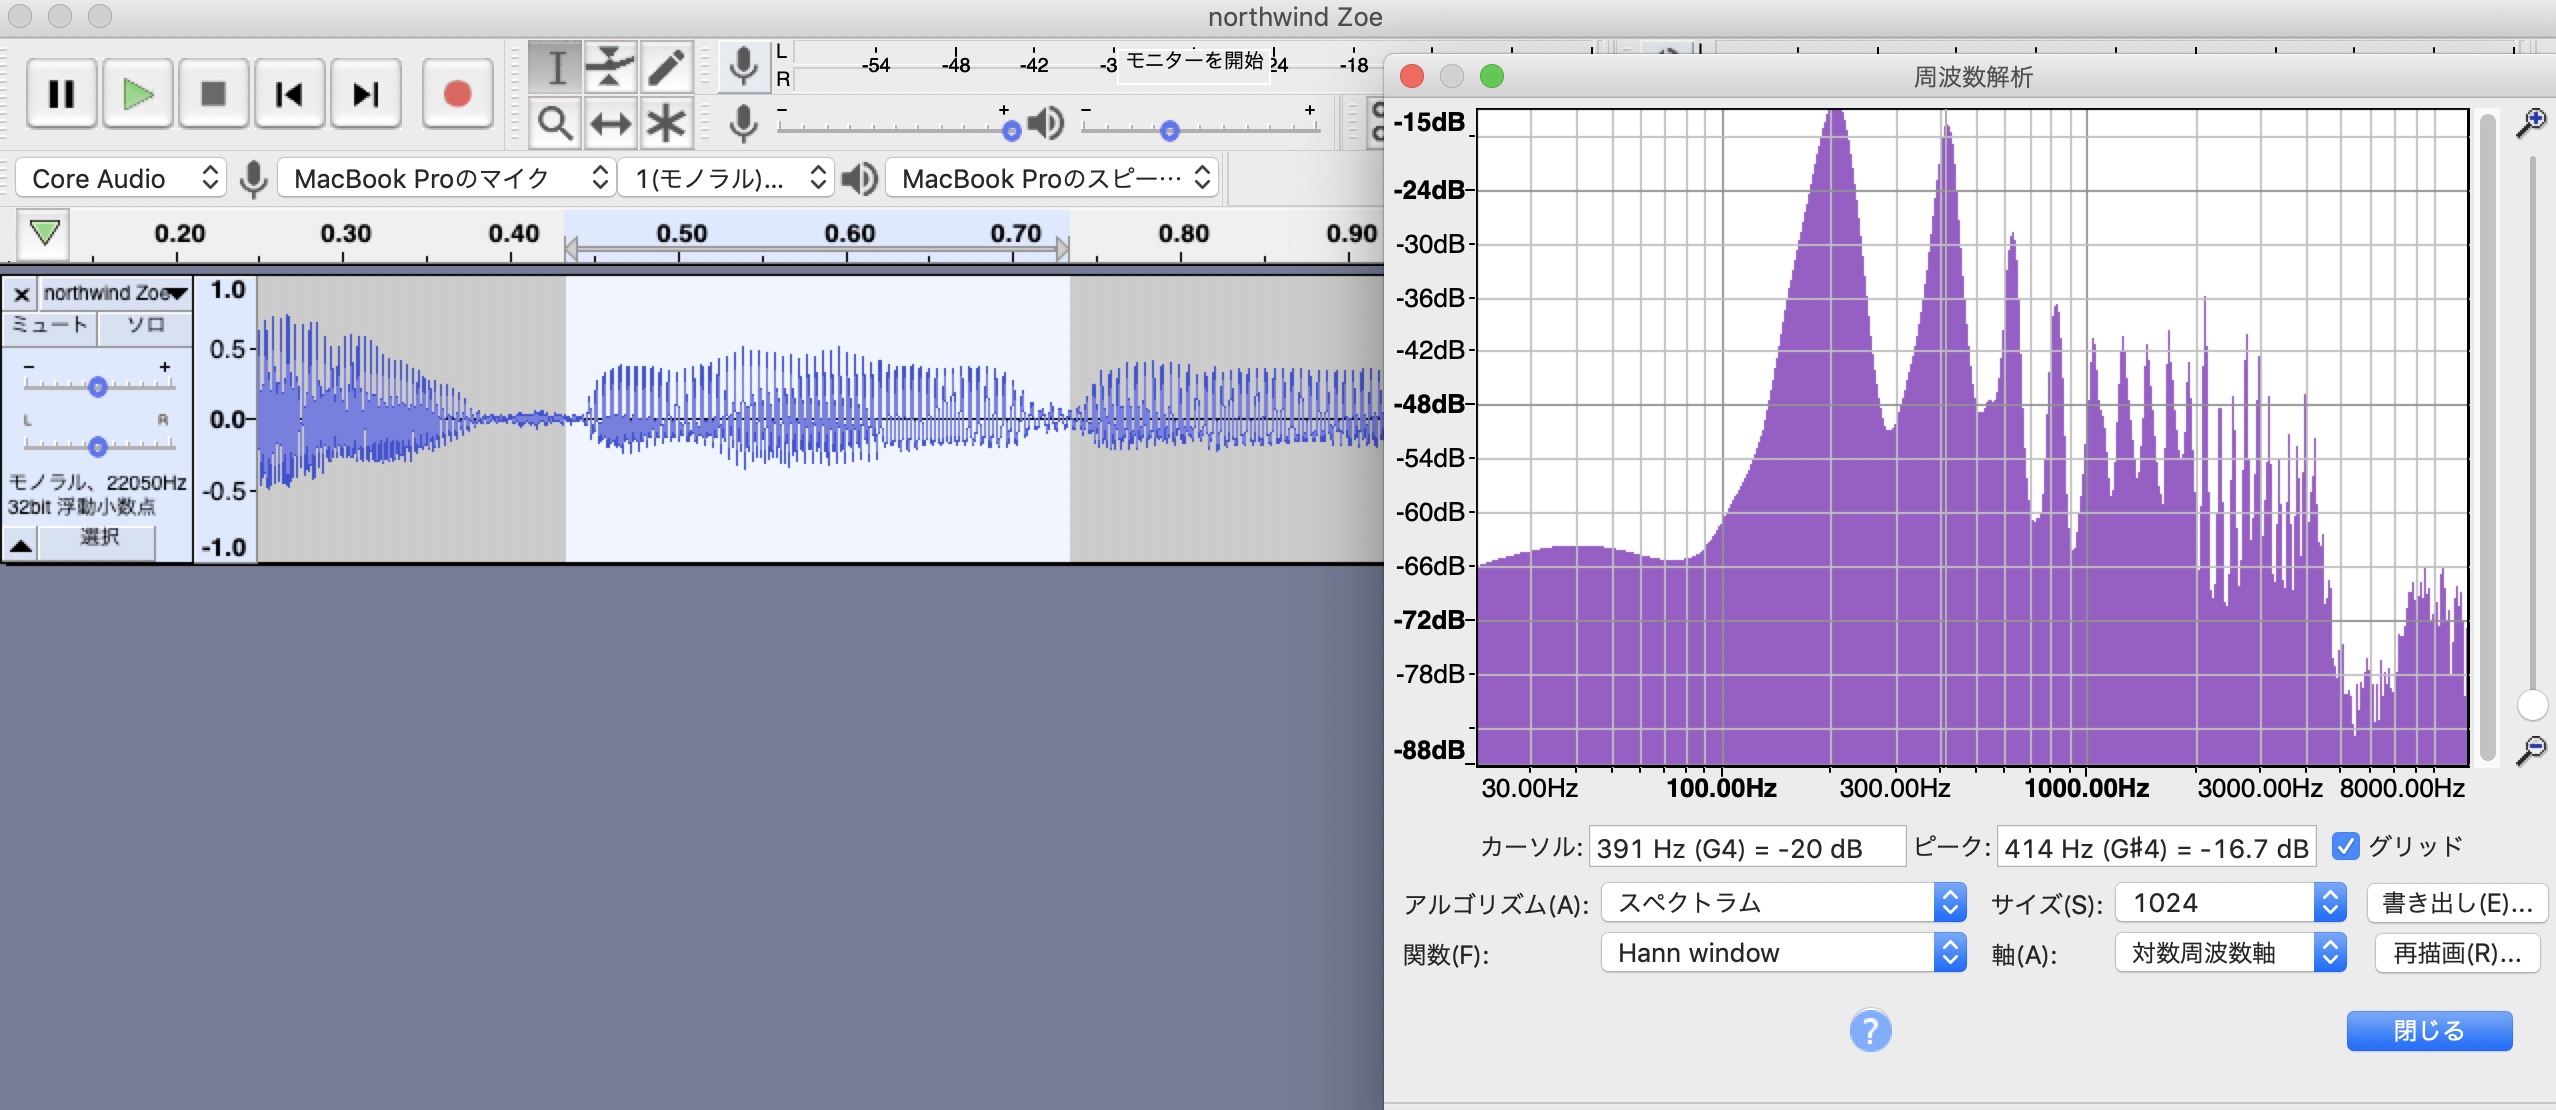
Task: Start recording with the red Record button
Action: click(457, 94)
